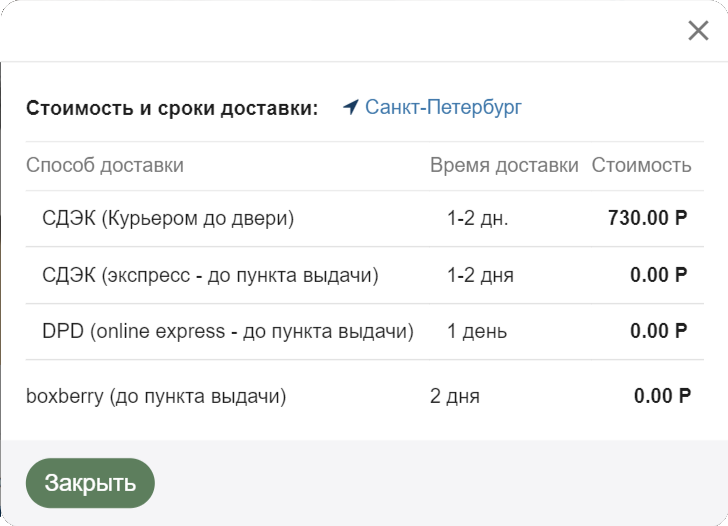Click the 730.00 ₽ price

[x=647, y=218]
